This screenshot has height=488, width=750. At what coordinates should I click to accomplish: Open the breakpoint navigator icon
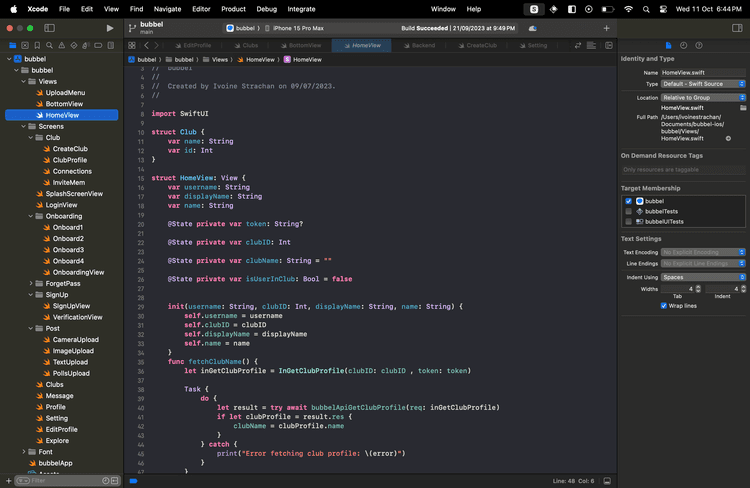[x=98, y=45]
